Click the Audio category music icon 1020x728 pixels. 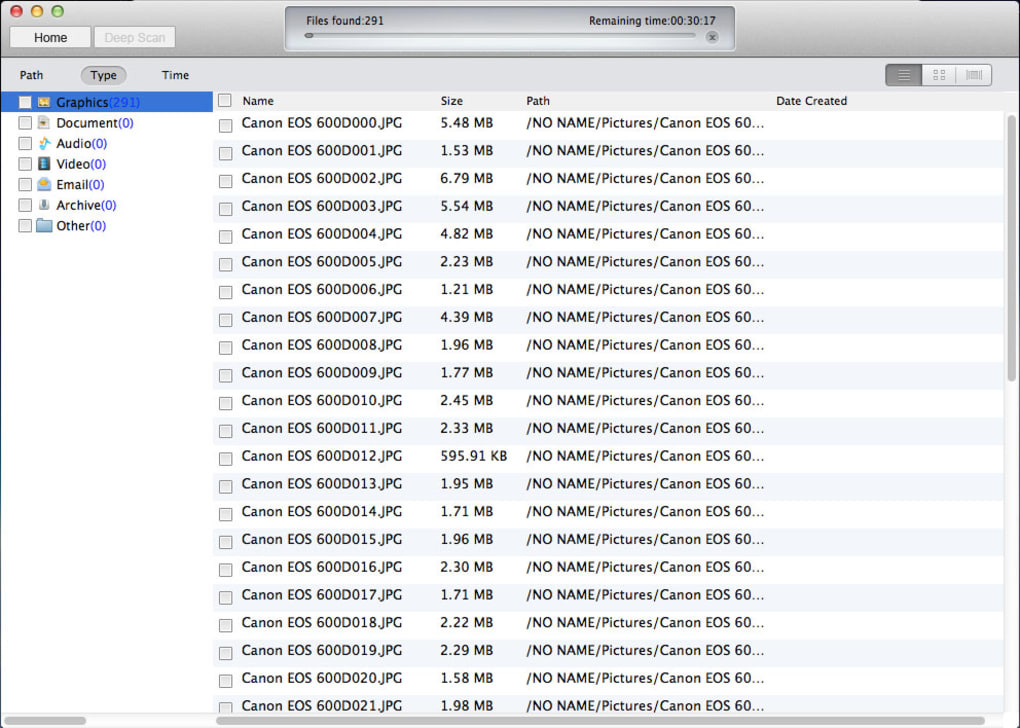pyautogui.click(x=44, y=143)
